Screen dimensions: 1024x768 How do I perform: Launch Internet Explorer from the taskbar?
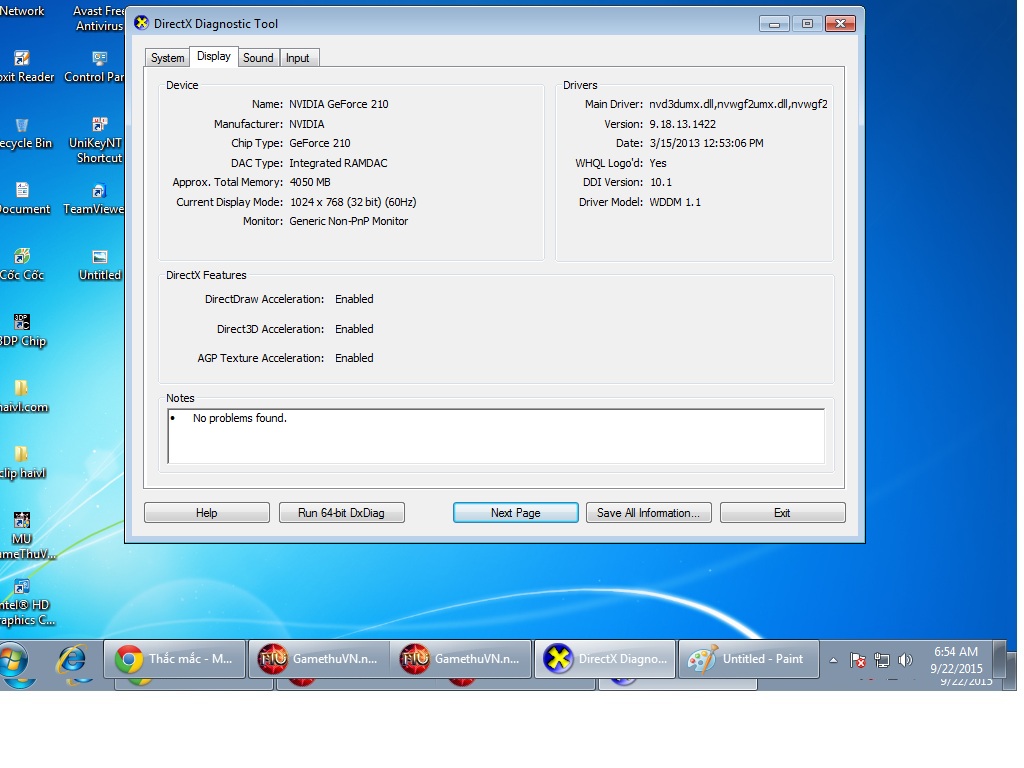click(71, 660)
